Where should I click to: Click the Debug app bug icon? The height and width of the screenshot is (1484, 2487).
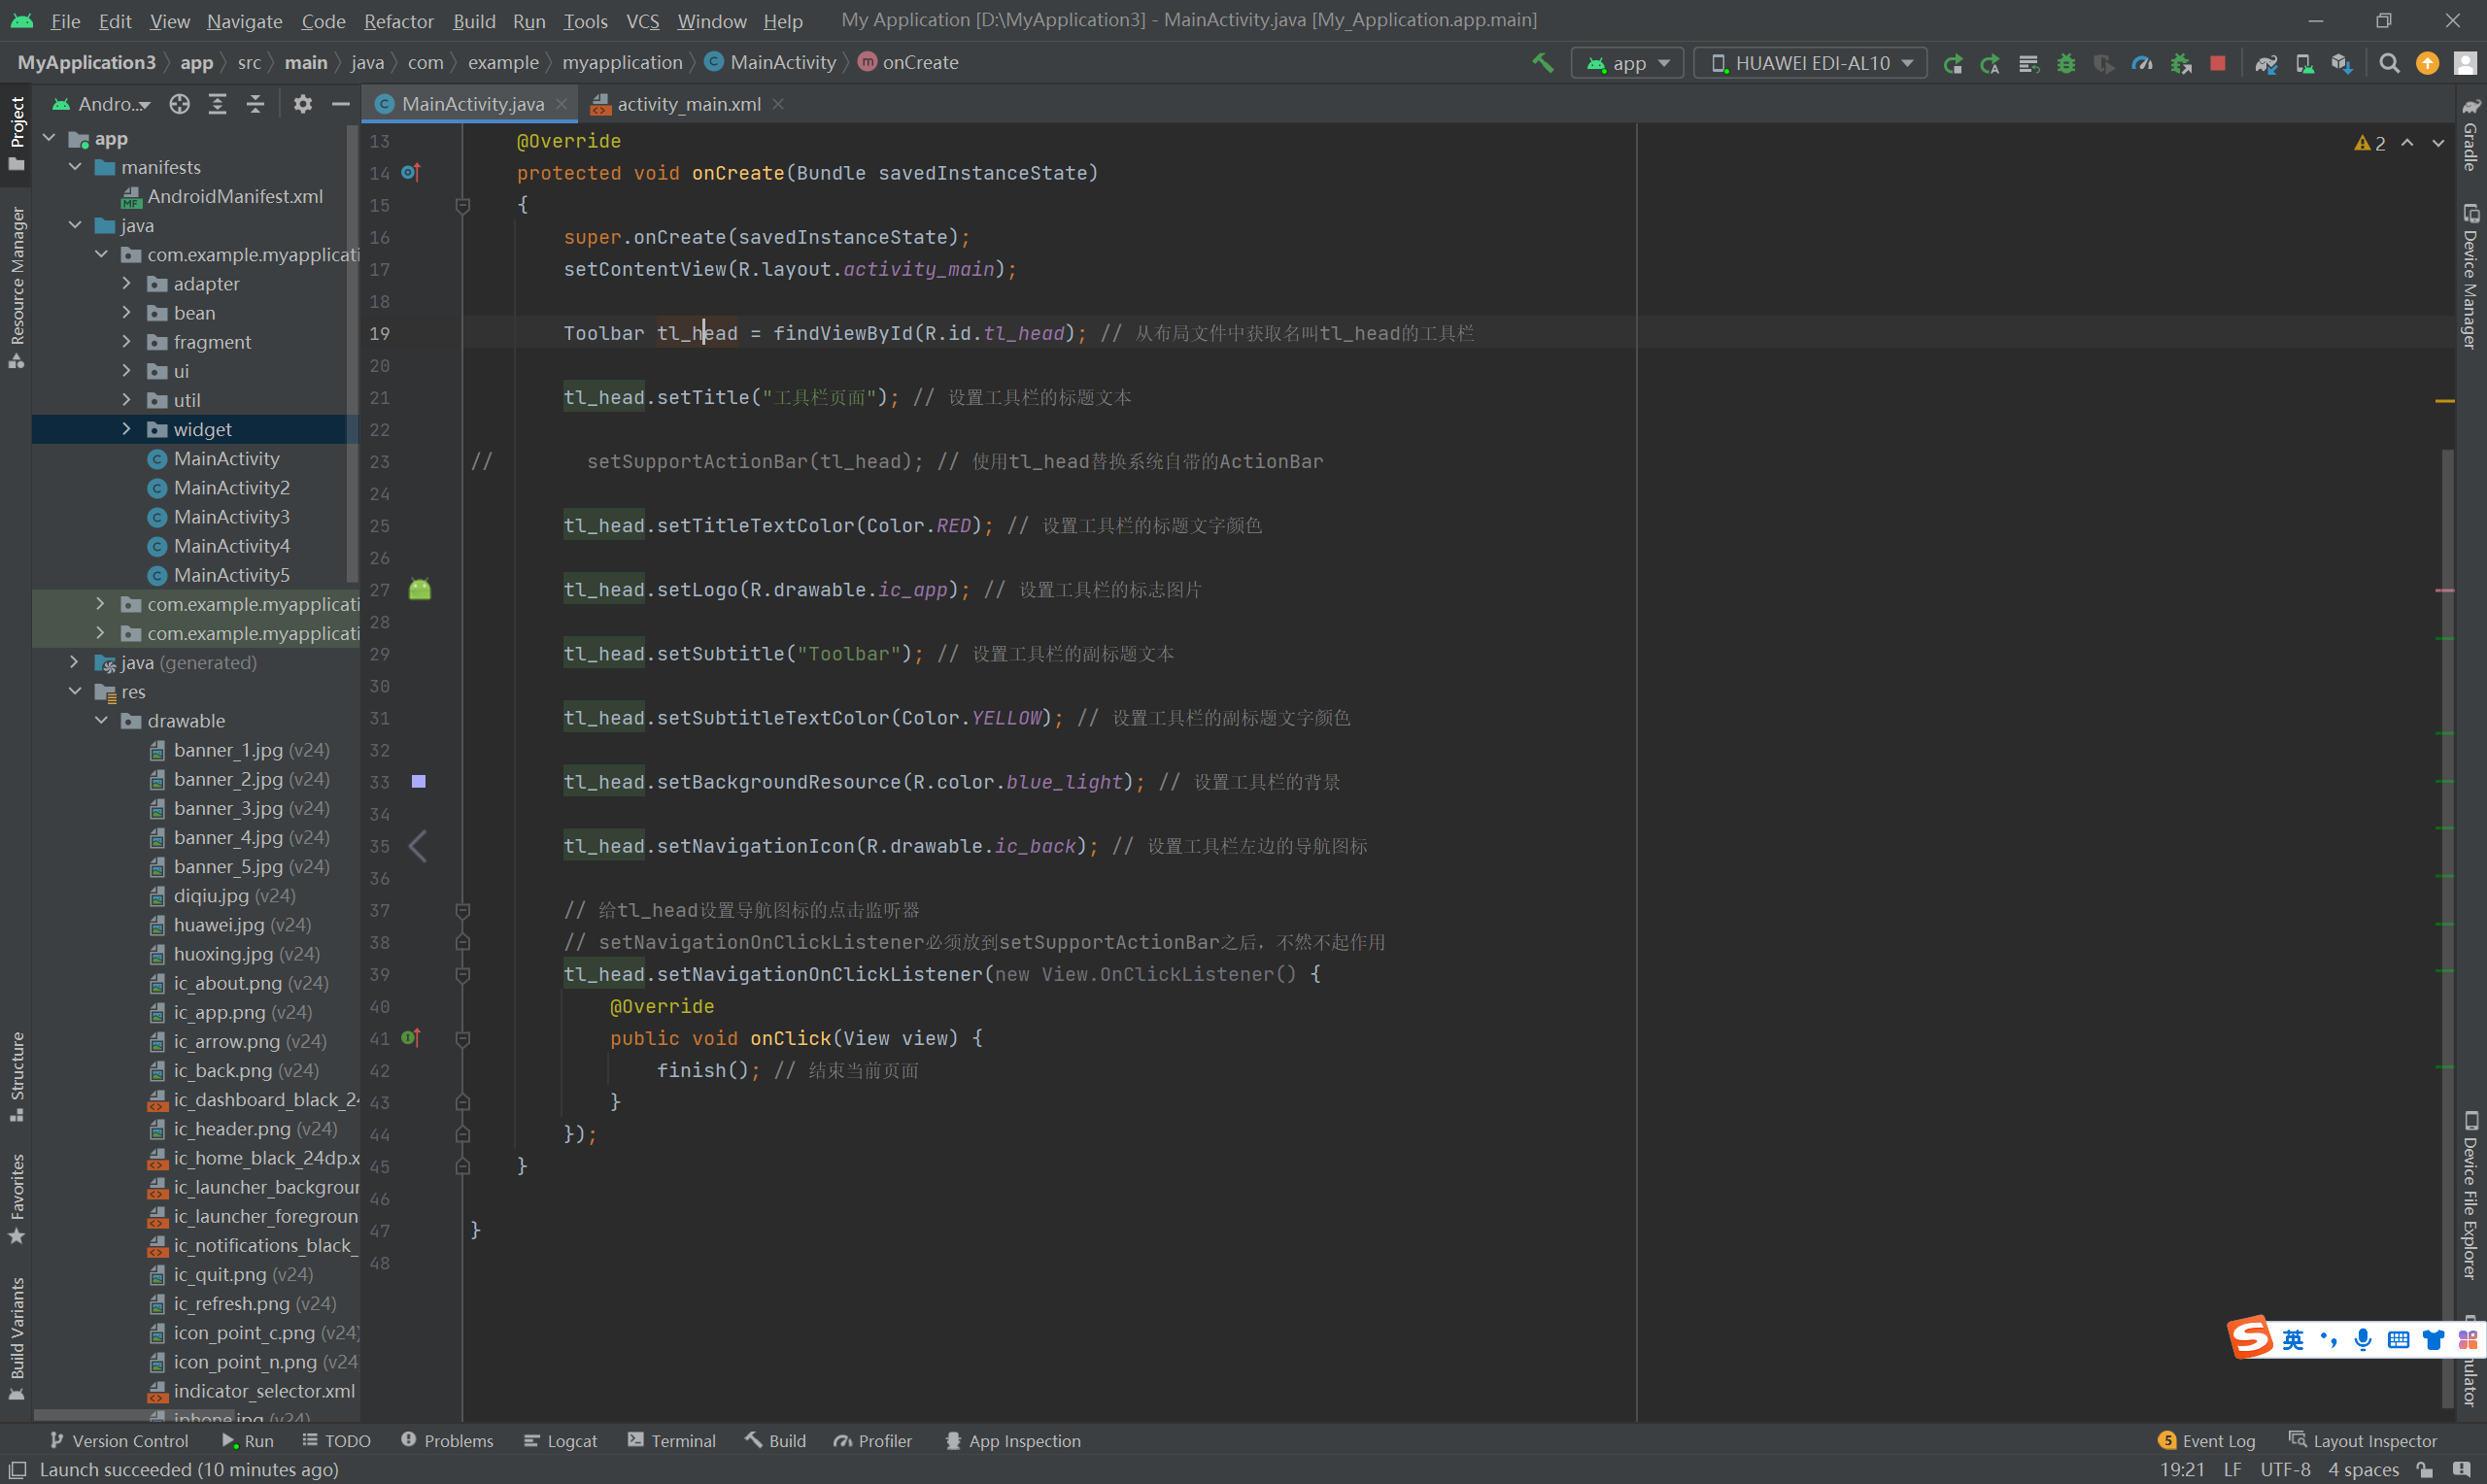(2065, 63)
